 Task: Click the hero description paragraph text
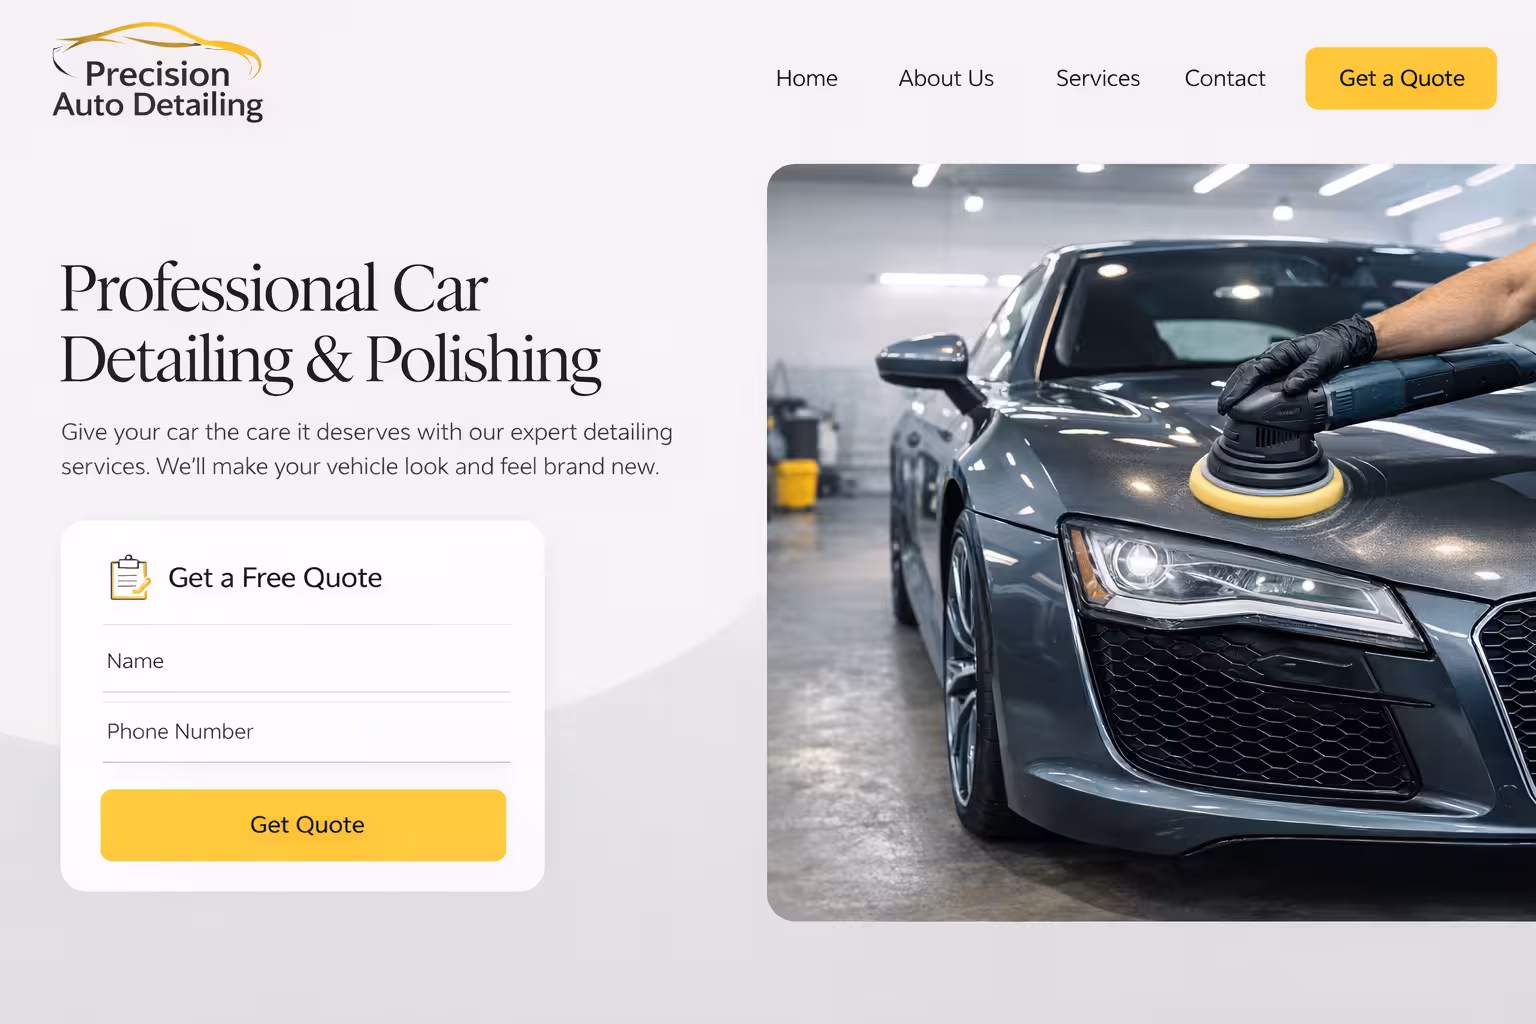point(367,449)
